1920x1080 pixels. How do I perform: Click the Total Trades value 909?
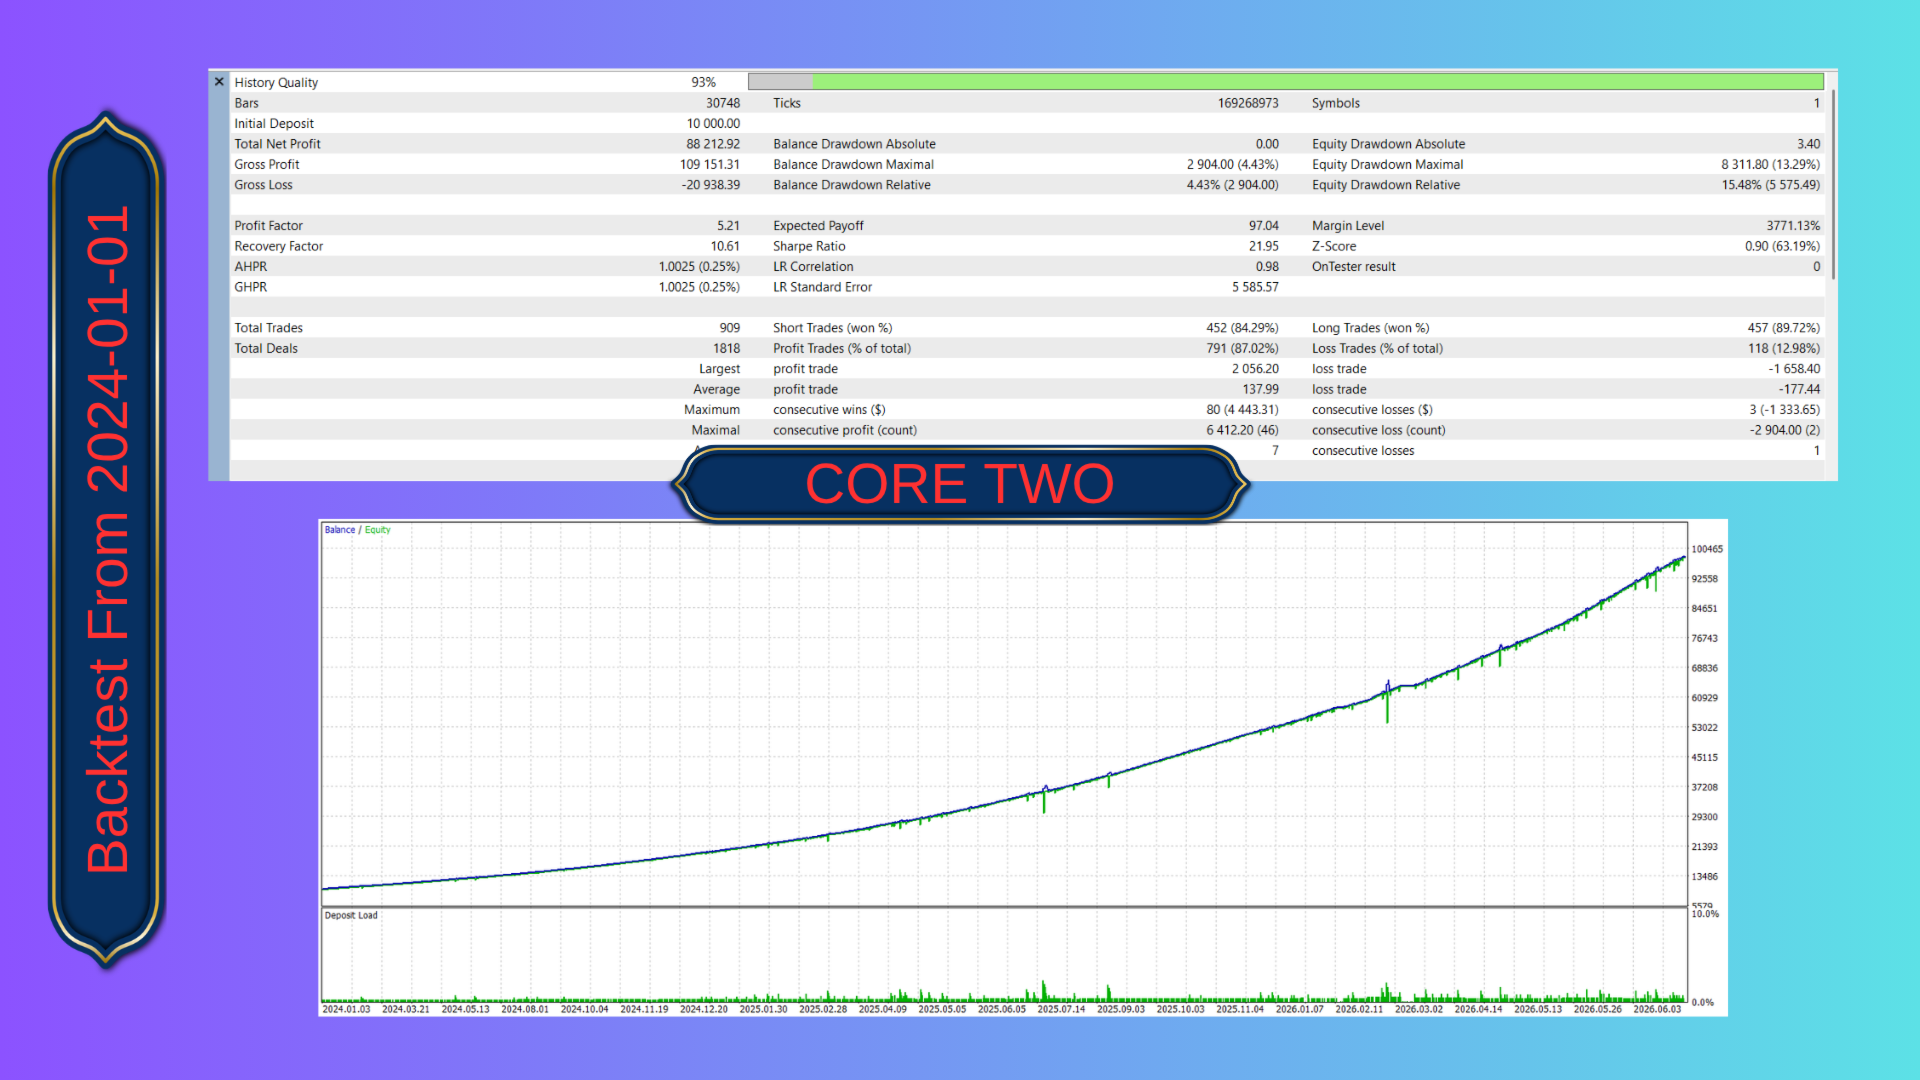pyautogui.click(x=730, y=328)
